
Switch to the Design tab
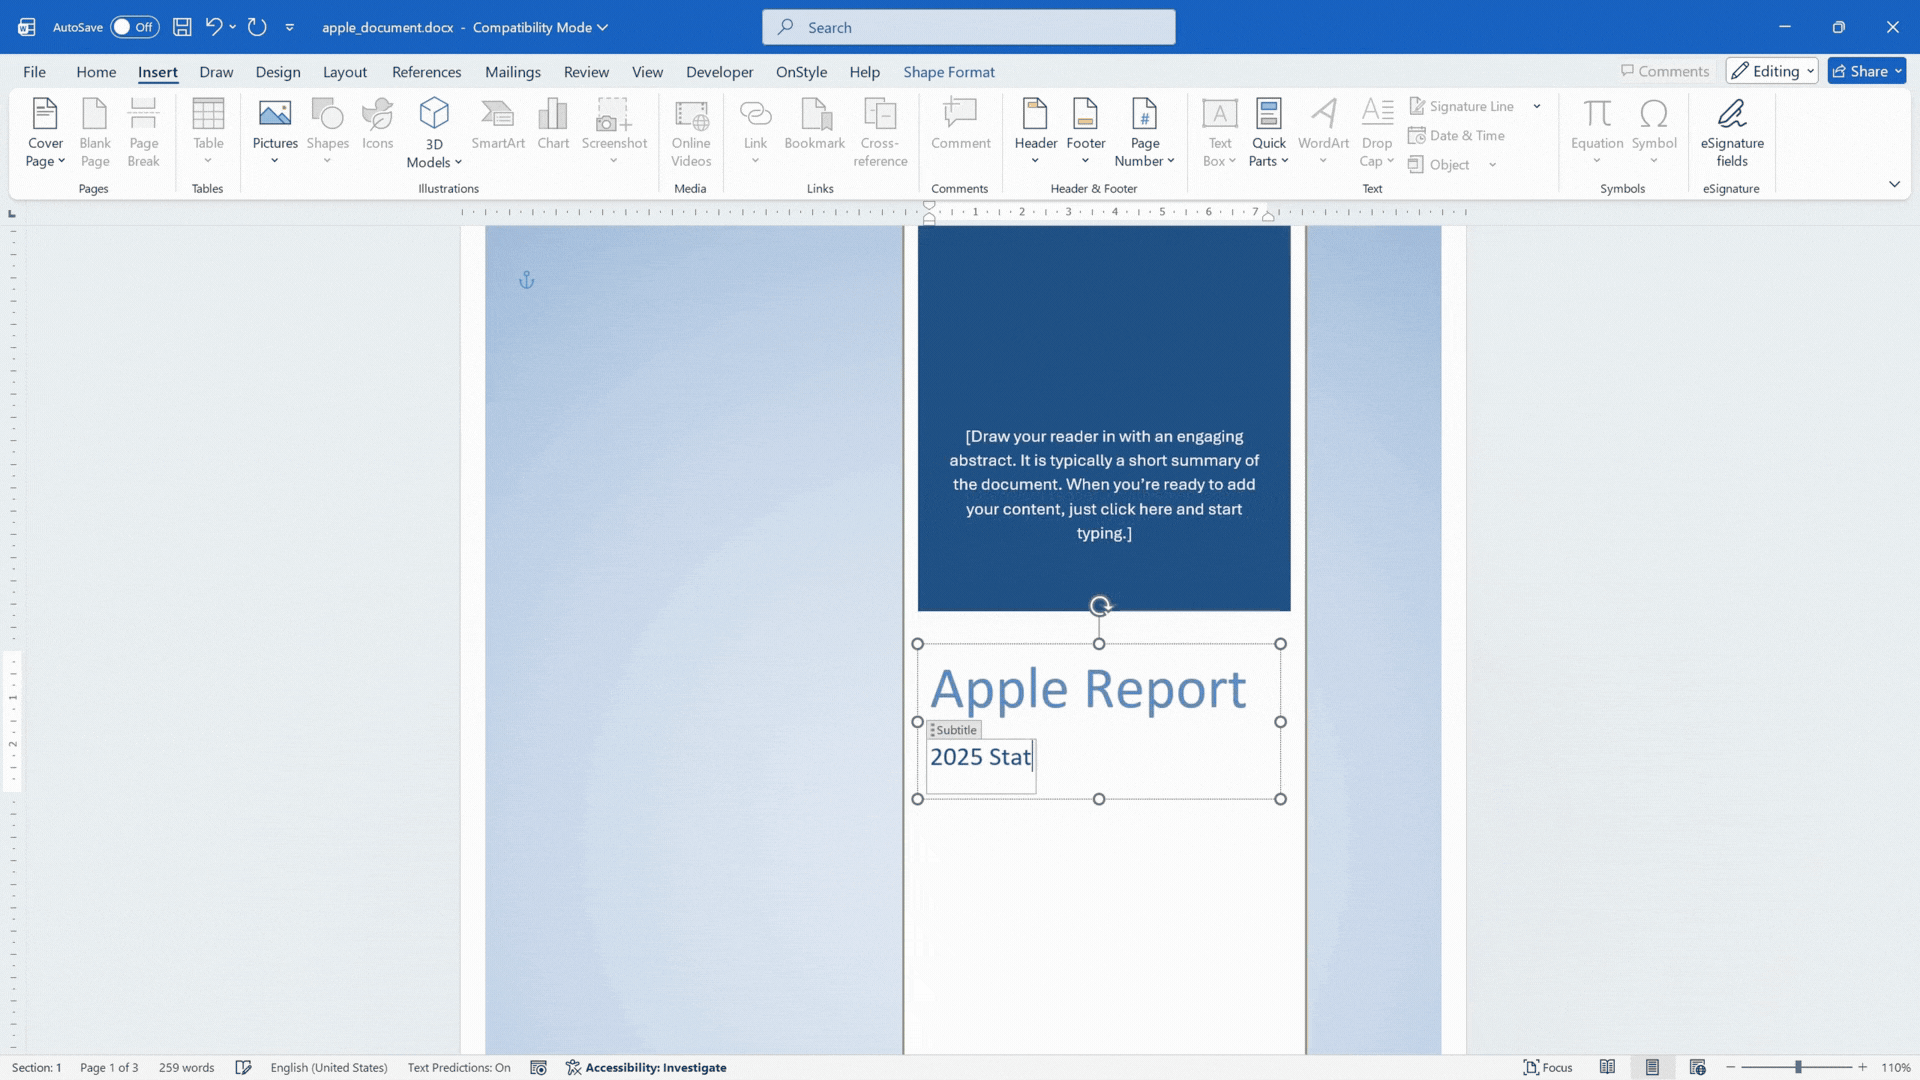coord(277,72)
